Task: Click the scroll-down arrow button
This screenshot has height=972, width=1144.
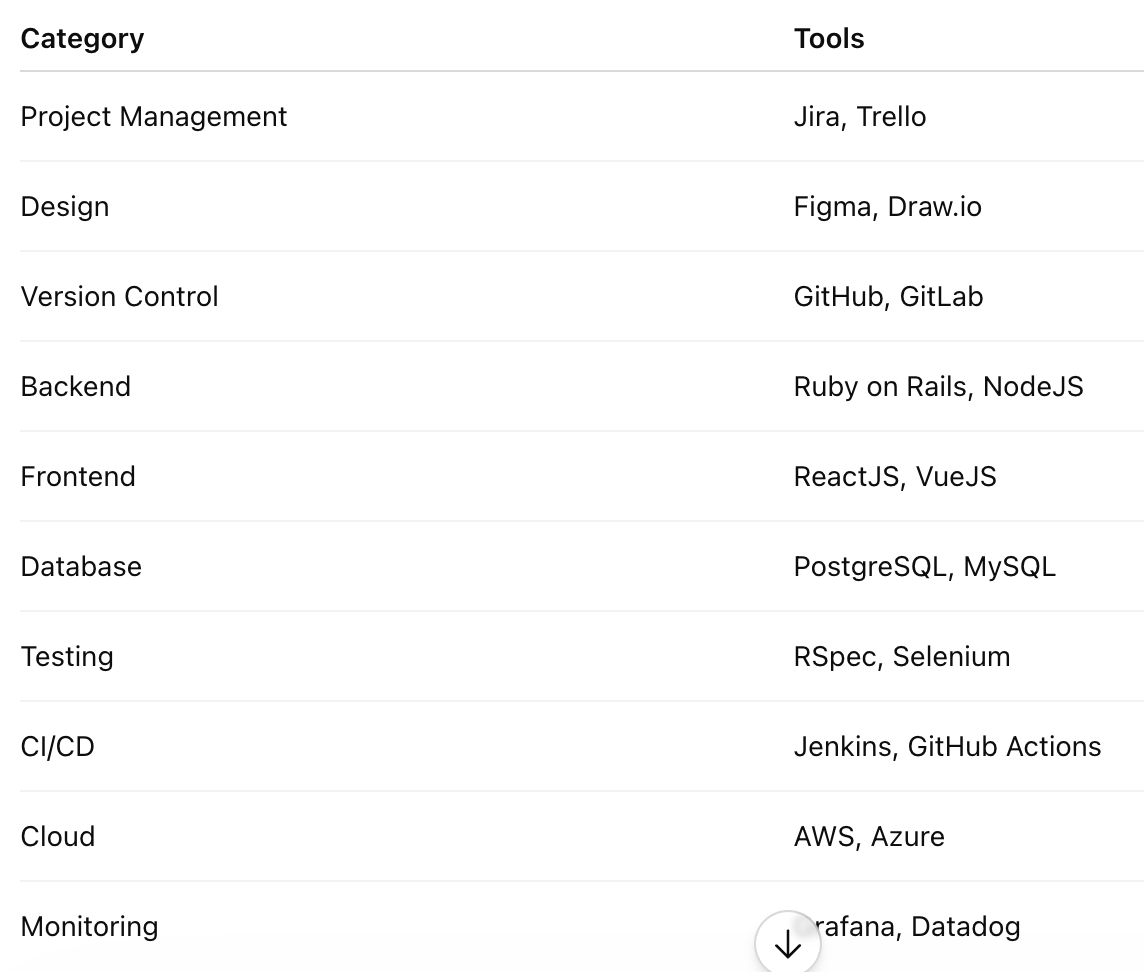Action: [787, 944]
